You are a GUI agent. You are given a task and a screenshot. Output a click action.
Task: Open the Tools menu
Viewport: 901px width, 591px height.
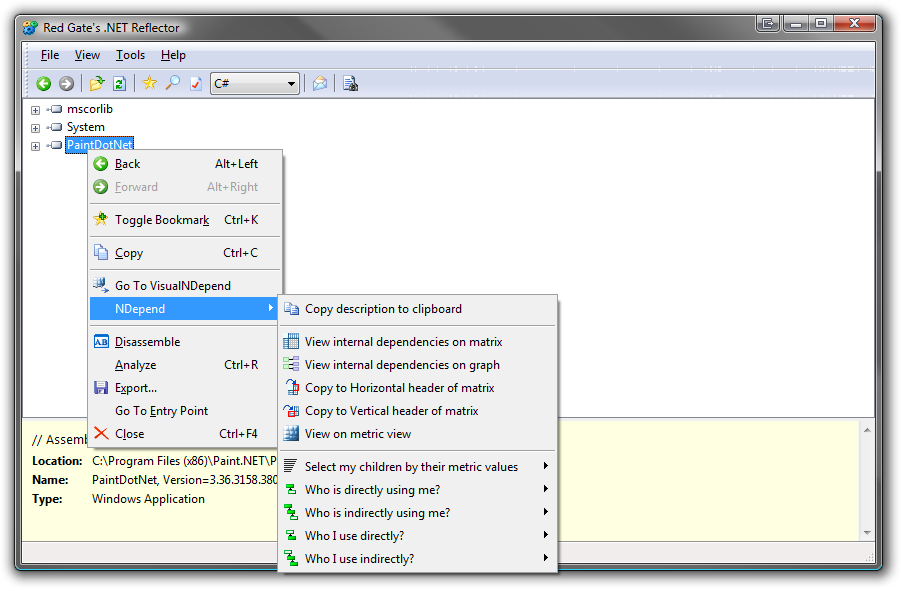pyautogui.click(x=130, y=55)
